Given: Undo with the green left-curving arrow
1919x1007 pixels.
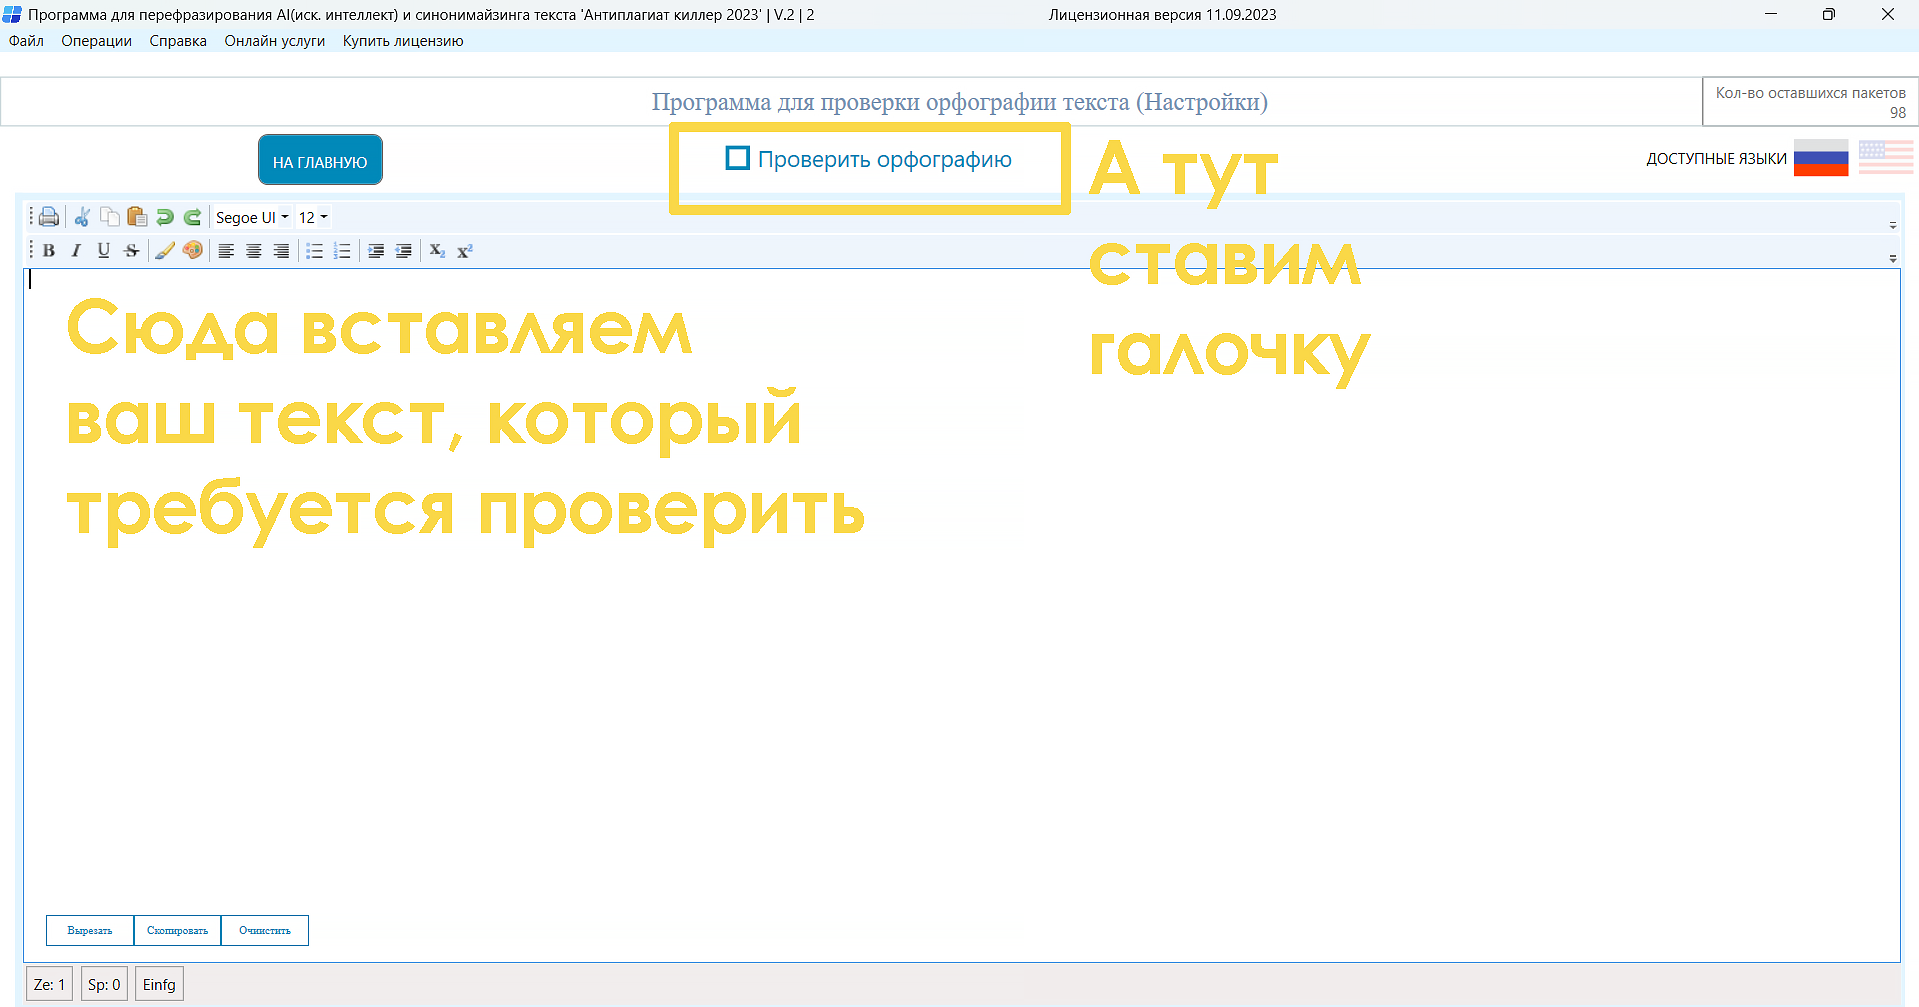Looking at the screenshot, I should [x=165, y=217].
